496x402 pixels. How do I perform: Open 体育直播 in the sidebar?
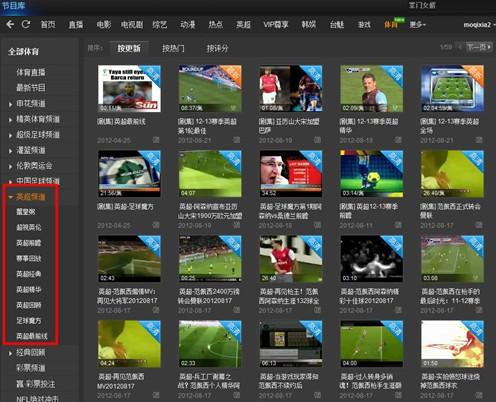(31, 72)
